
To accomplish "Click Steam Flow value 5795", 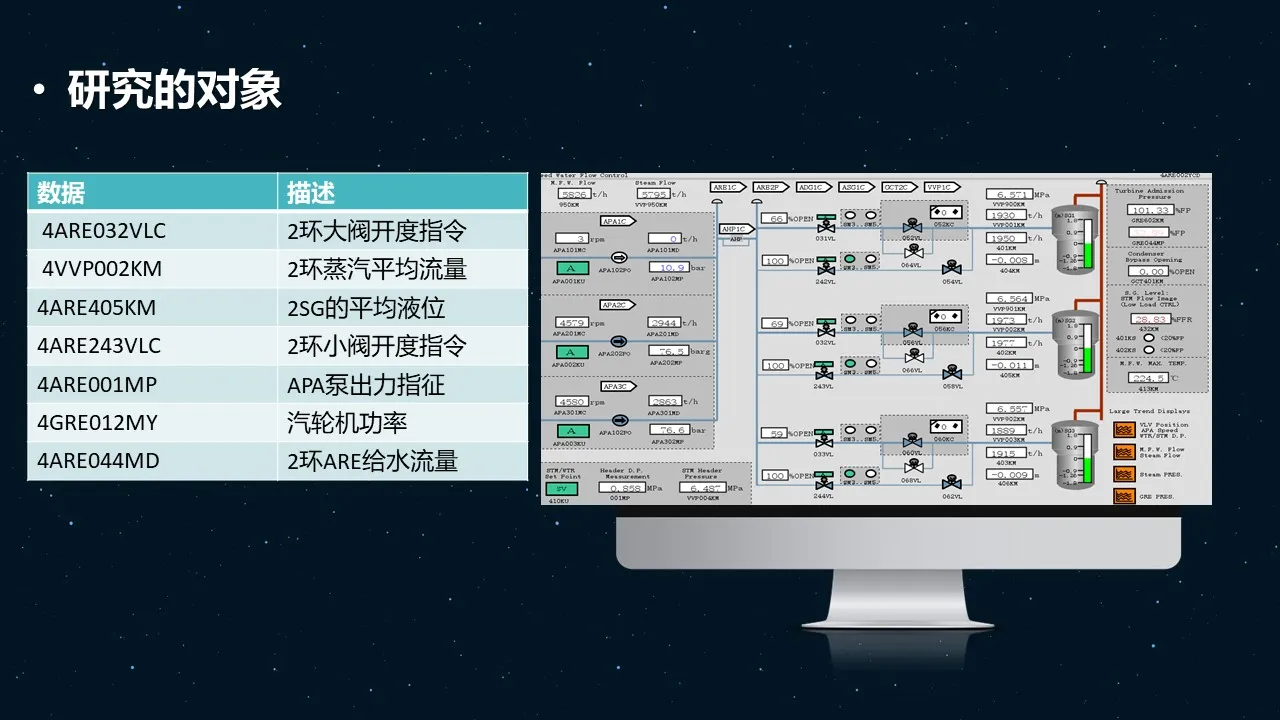I will (x=653, y=194).
